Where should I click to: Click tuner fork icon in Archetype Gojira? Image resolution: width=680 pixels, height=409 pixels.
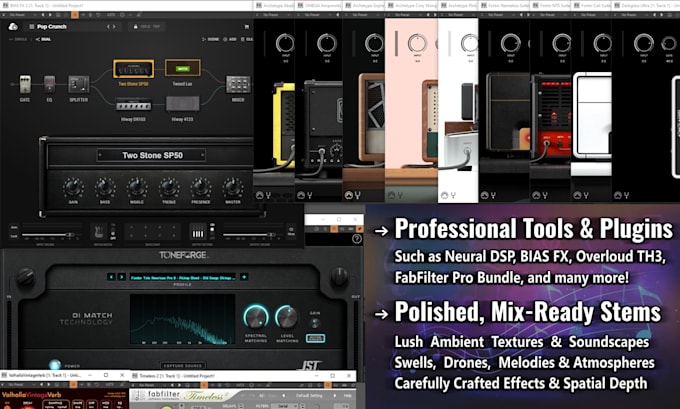tap(358, 196)
